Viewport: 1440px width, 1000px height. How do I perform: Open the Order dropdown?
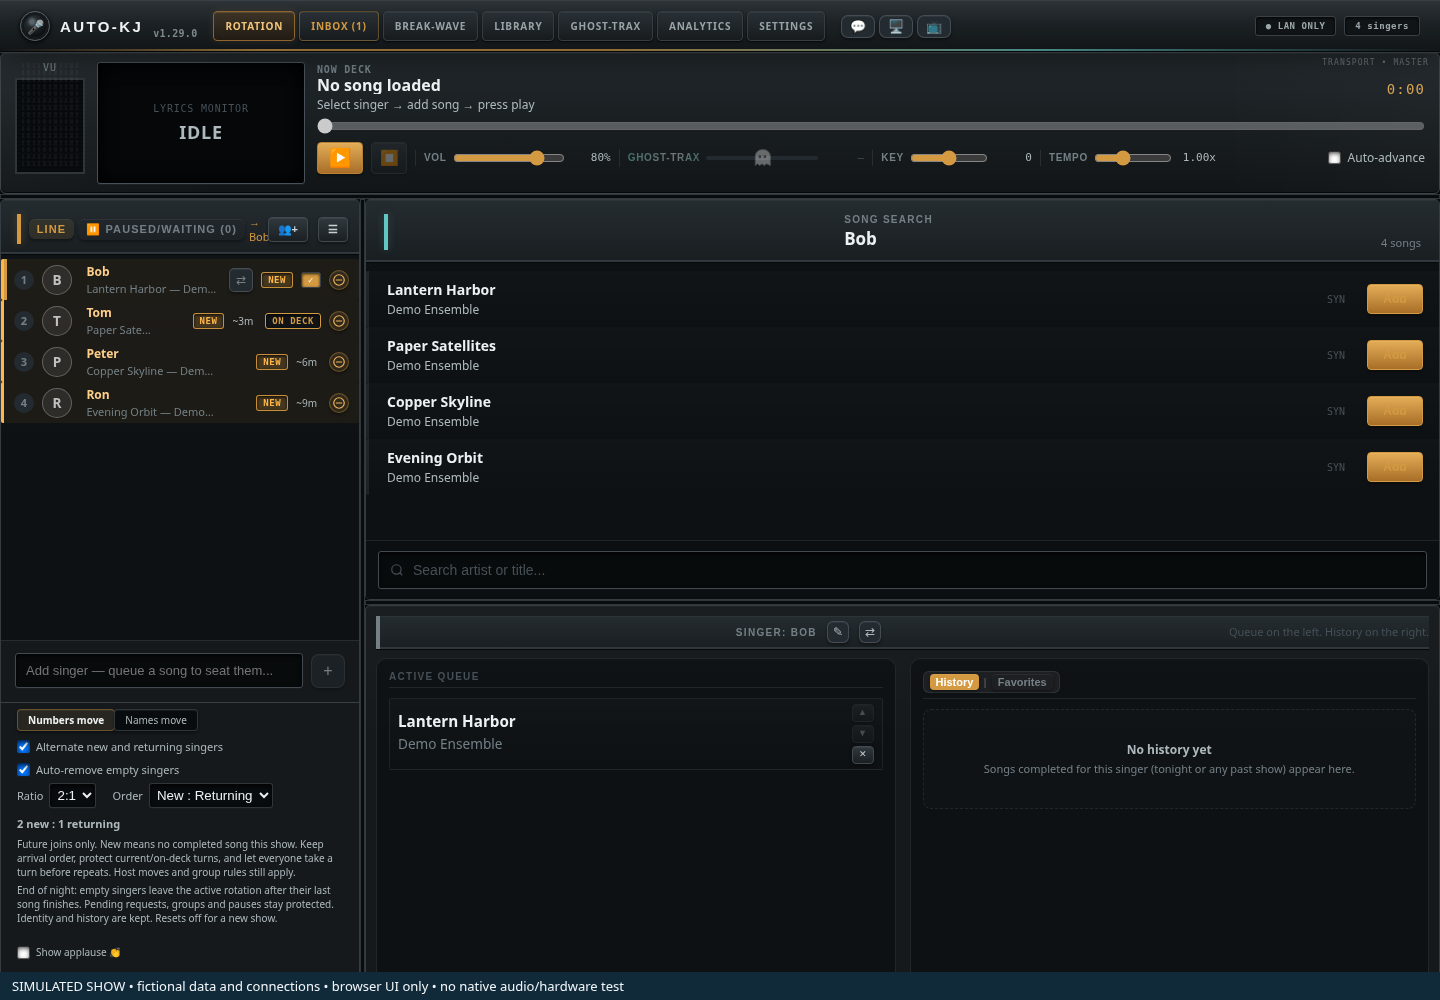pyautogui.click(x=211, y=796)
